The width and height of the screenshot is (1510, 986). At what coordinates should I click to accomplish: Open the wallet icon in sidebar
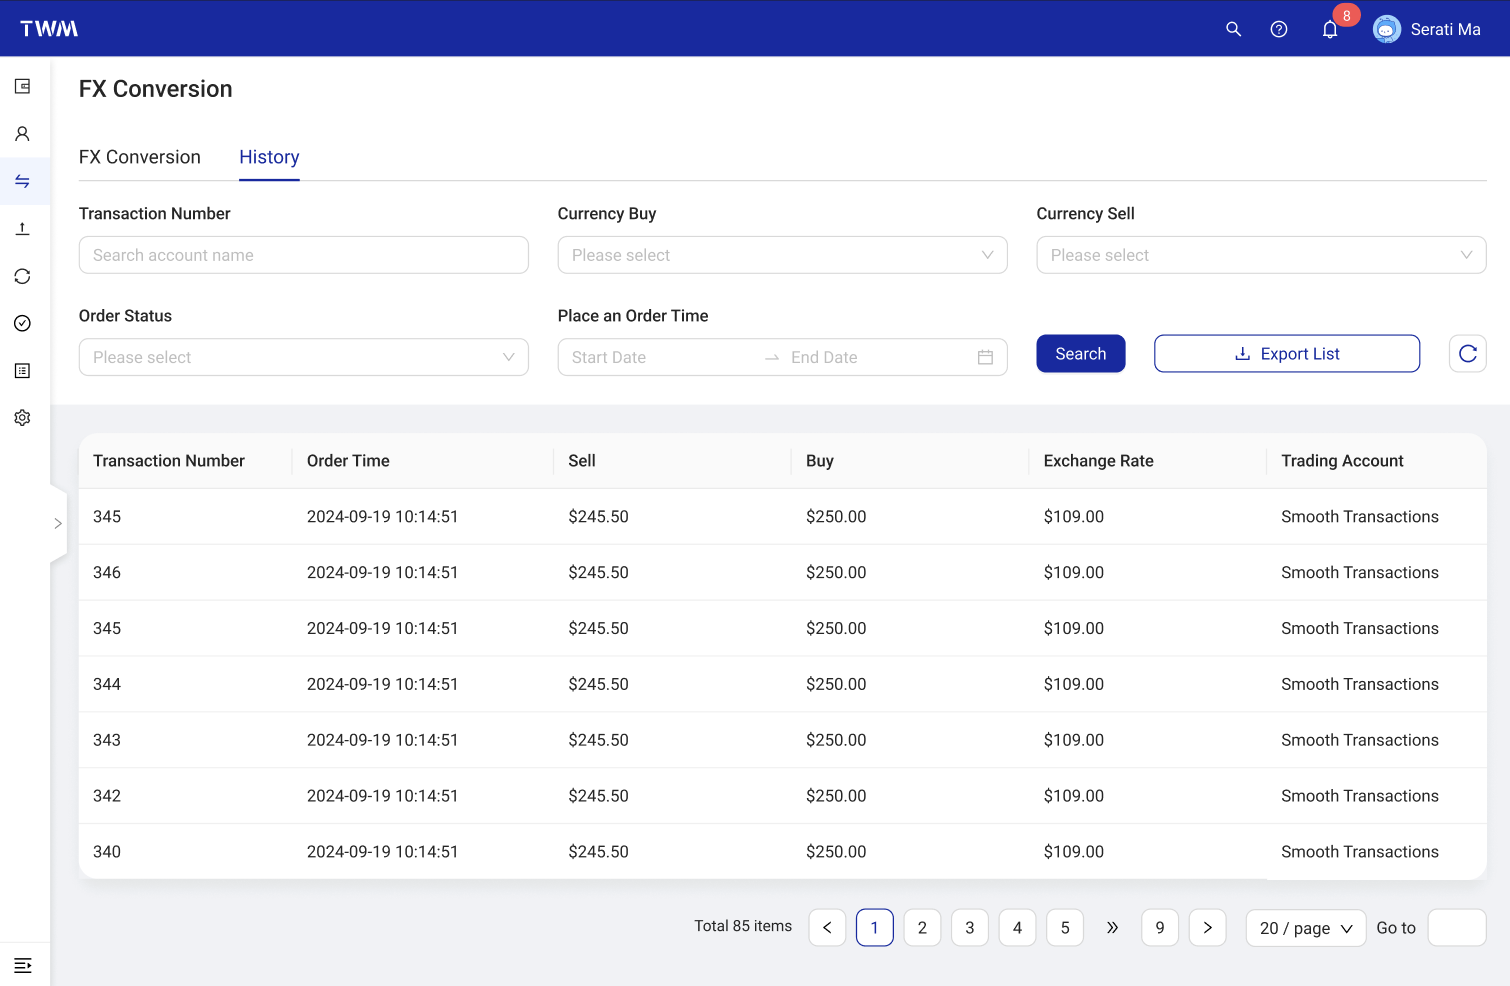[22, 86]
